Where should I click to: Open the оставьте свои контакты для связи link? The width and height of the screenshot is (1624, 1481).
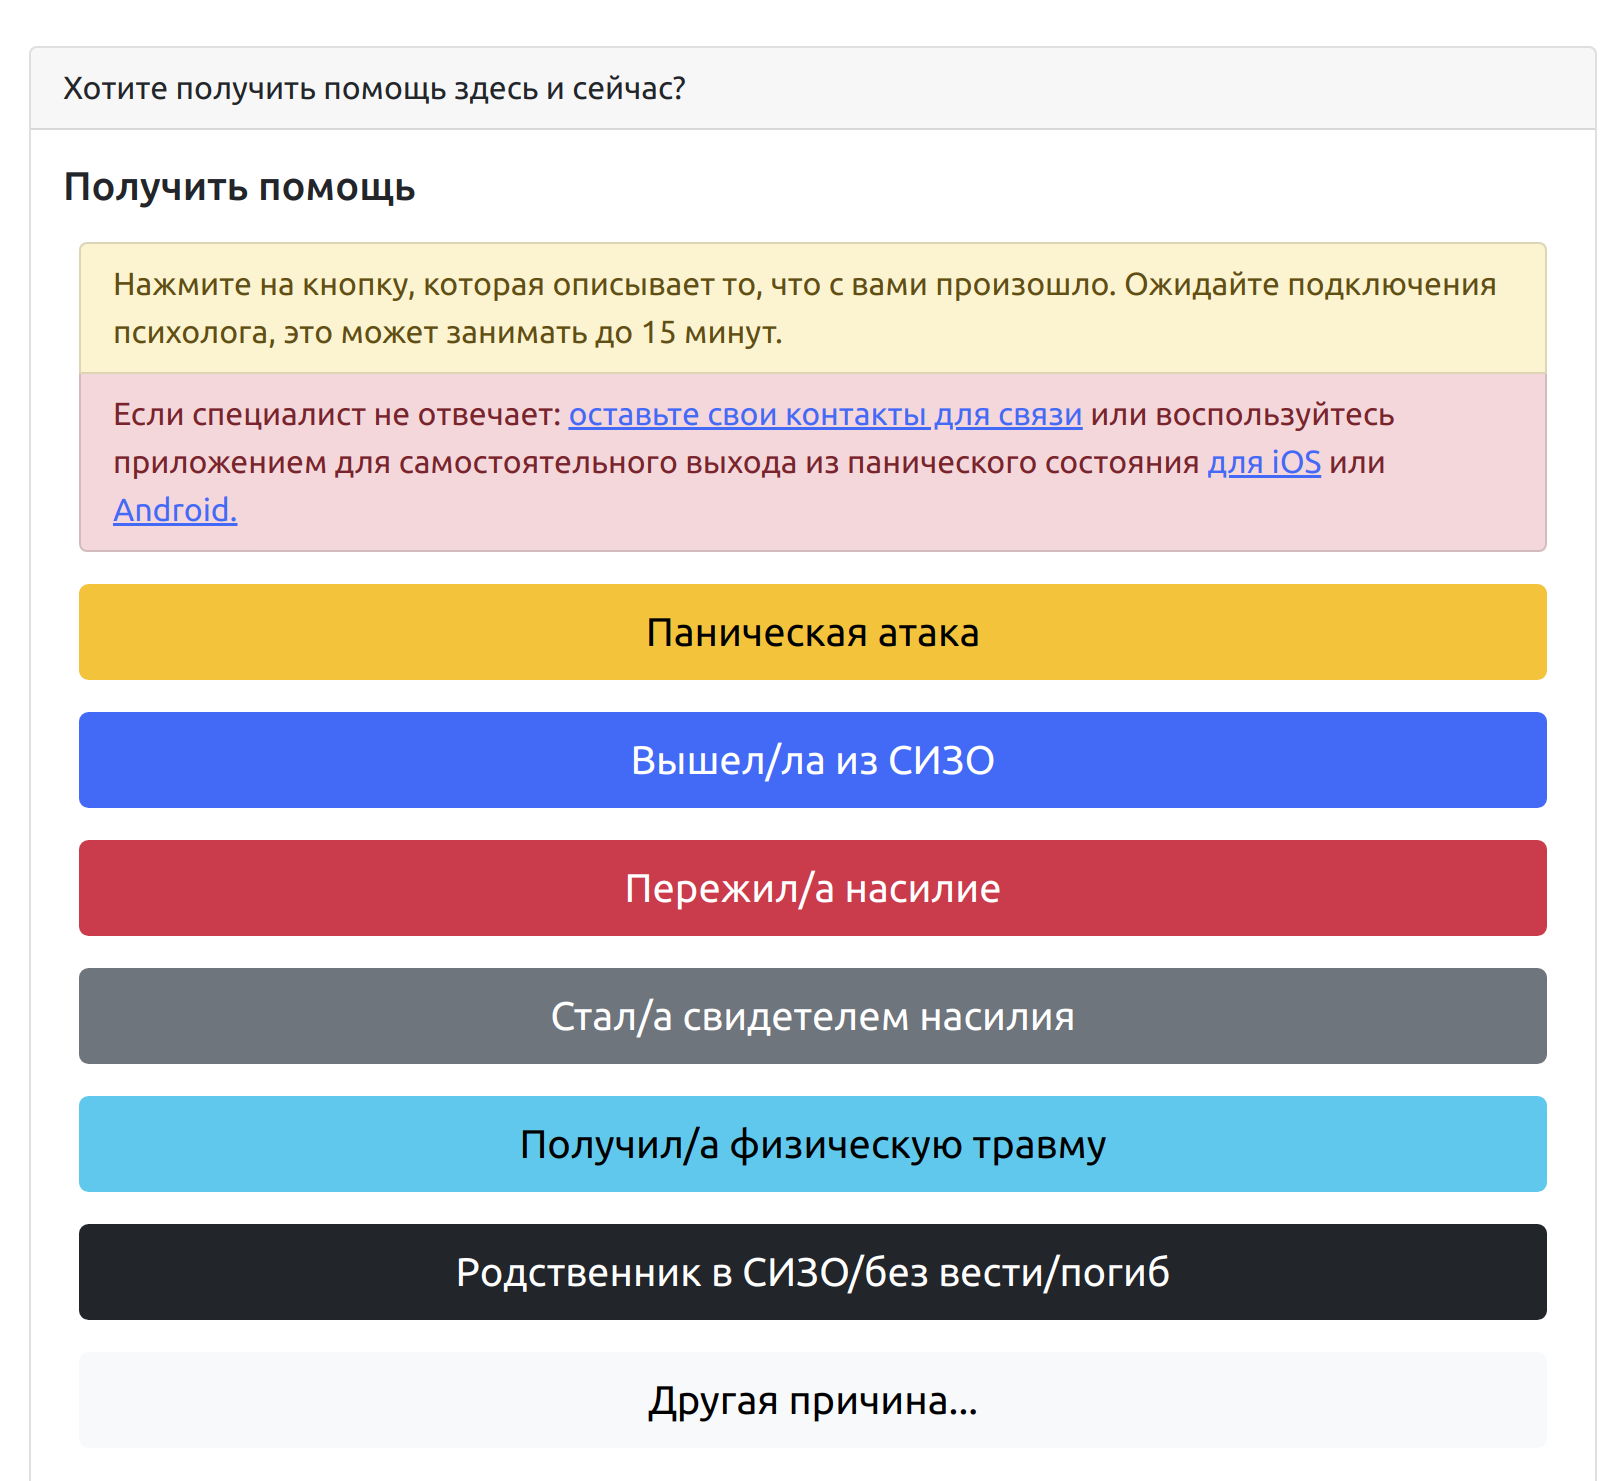coord(825,415)
